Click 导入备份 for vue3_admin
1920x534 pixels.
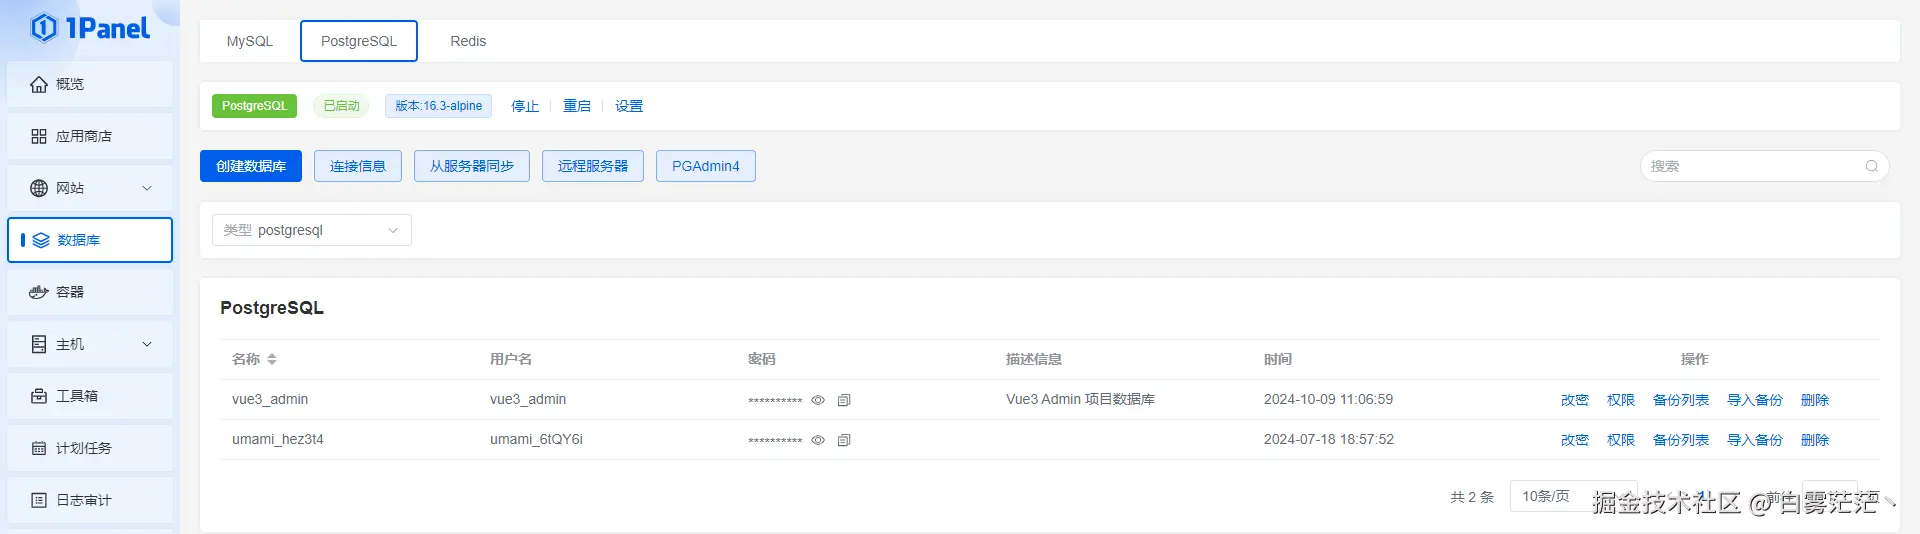pyautogui.click(x=1755, y=400)
